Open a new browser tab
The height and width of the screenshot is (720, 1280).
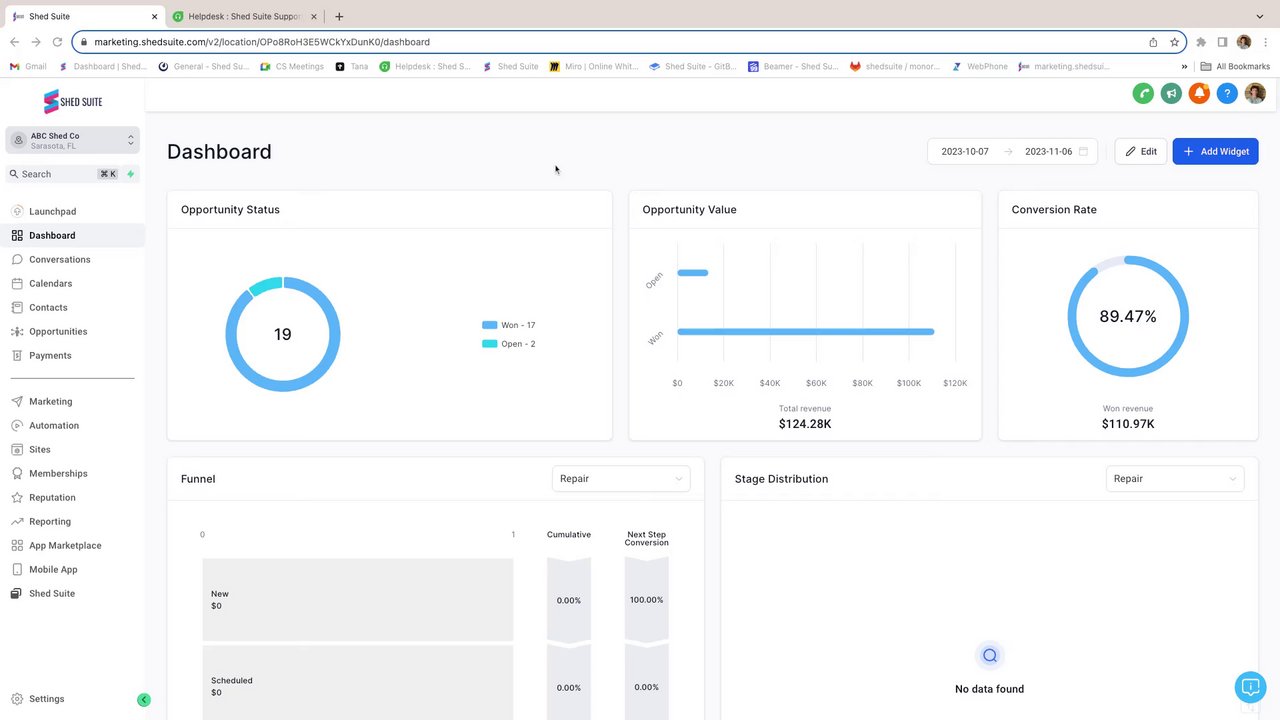339,16
